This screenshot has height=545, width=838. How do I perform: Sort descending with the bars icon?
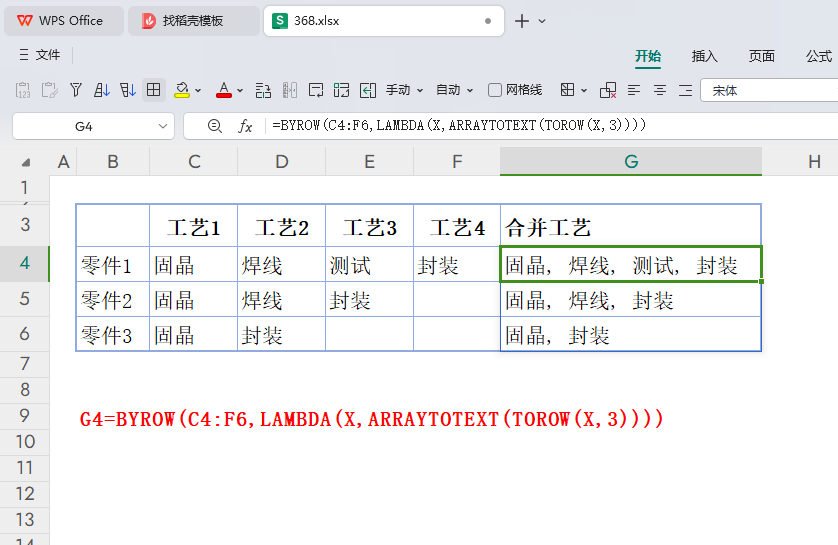128,90
